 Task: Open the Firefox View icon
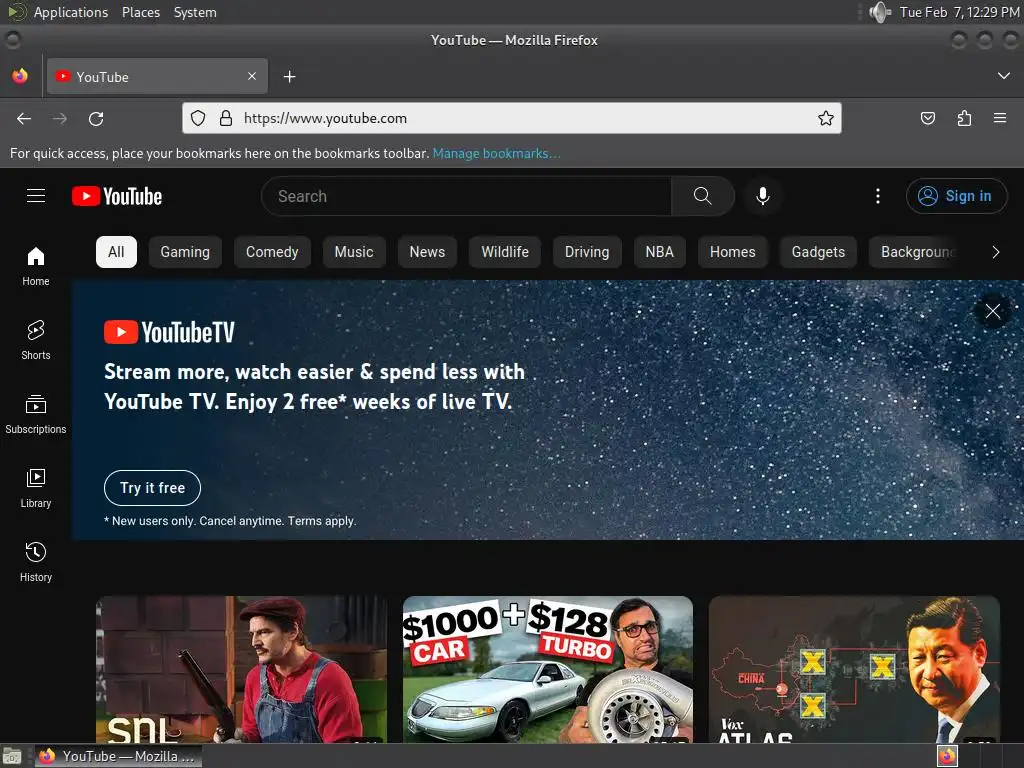pos(20,76)
